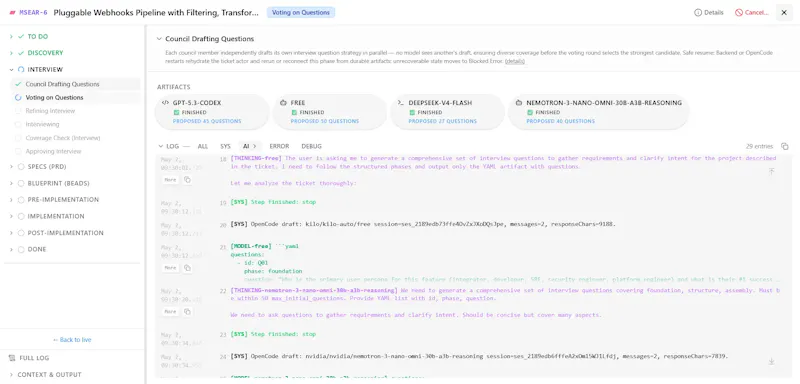
Task: Click the Details button label
Action: tap(714, 13)
